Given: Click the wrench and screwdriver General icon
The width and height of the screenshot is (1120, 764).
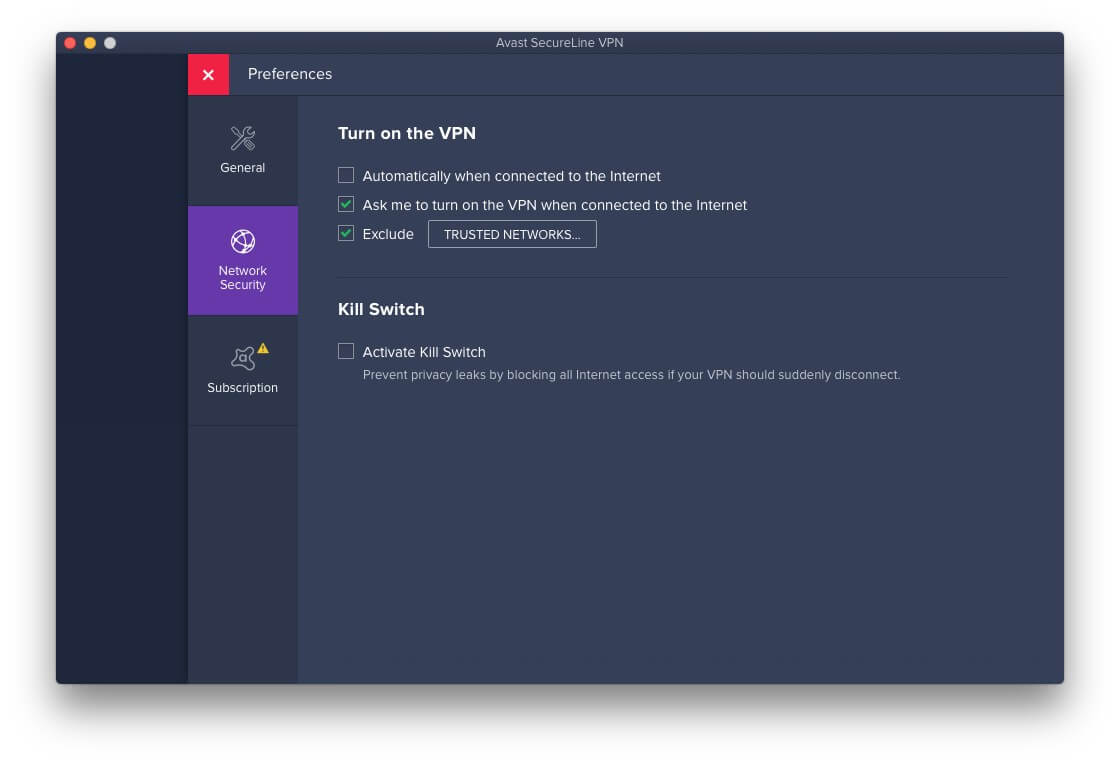Looking at the screenshot, I should 243,138.
